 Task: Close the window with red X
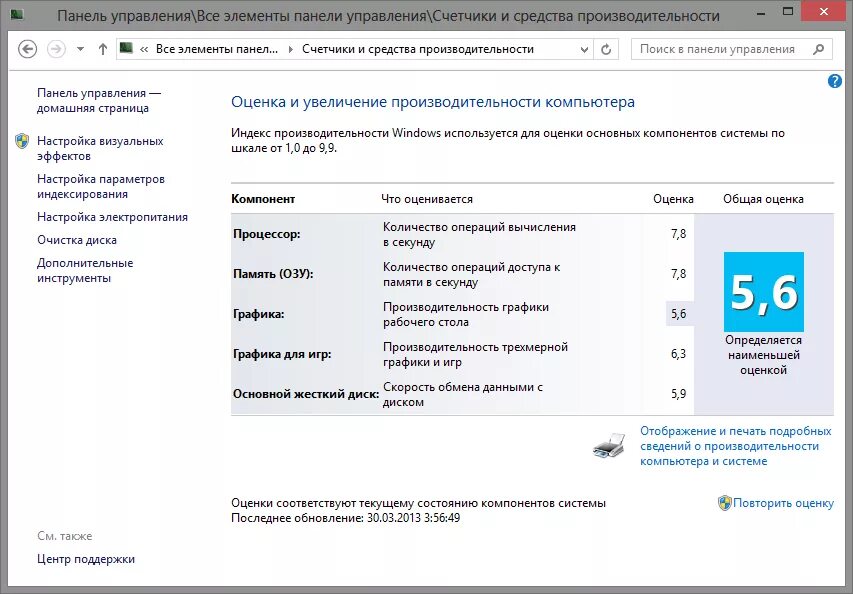824,11
